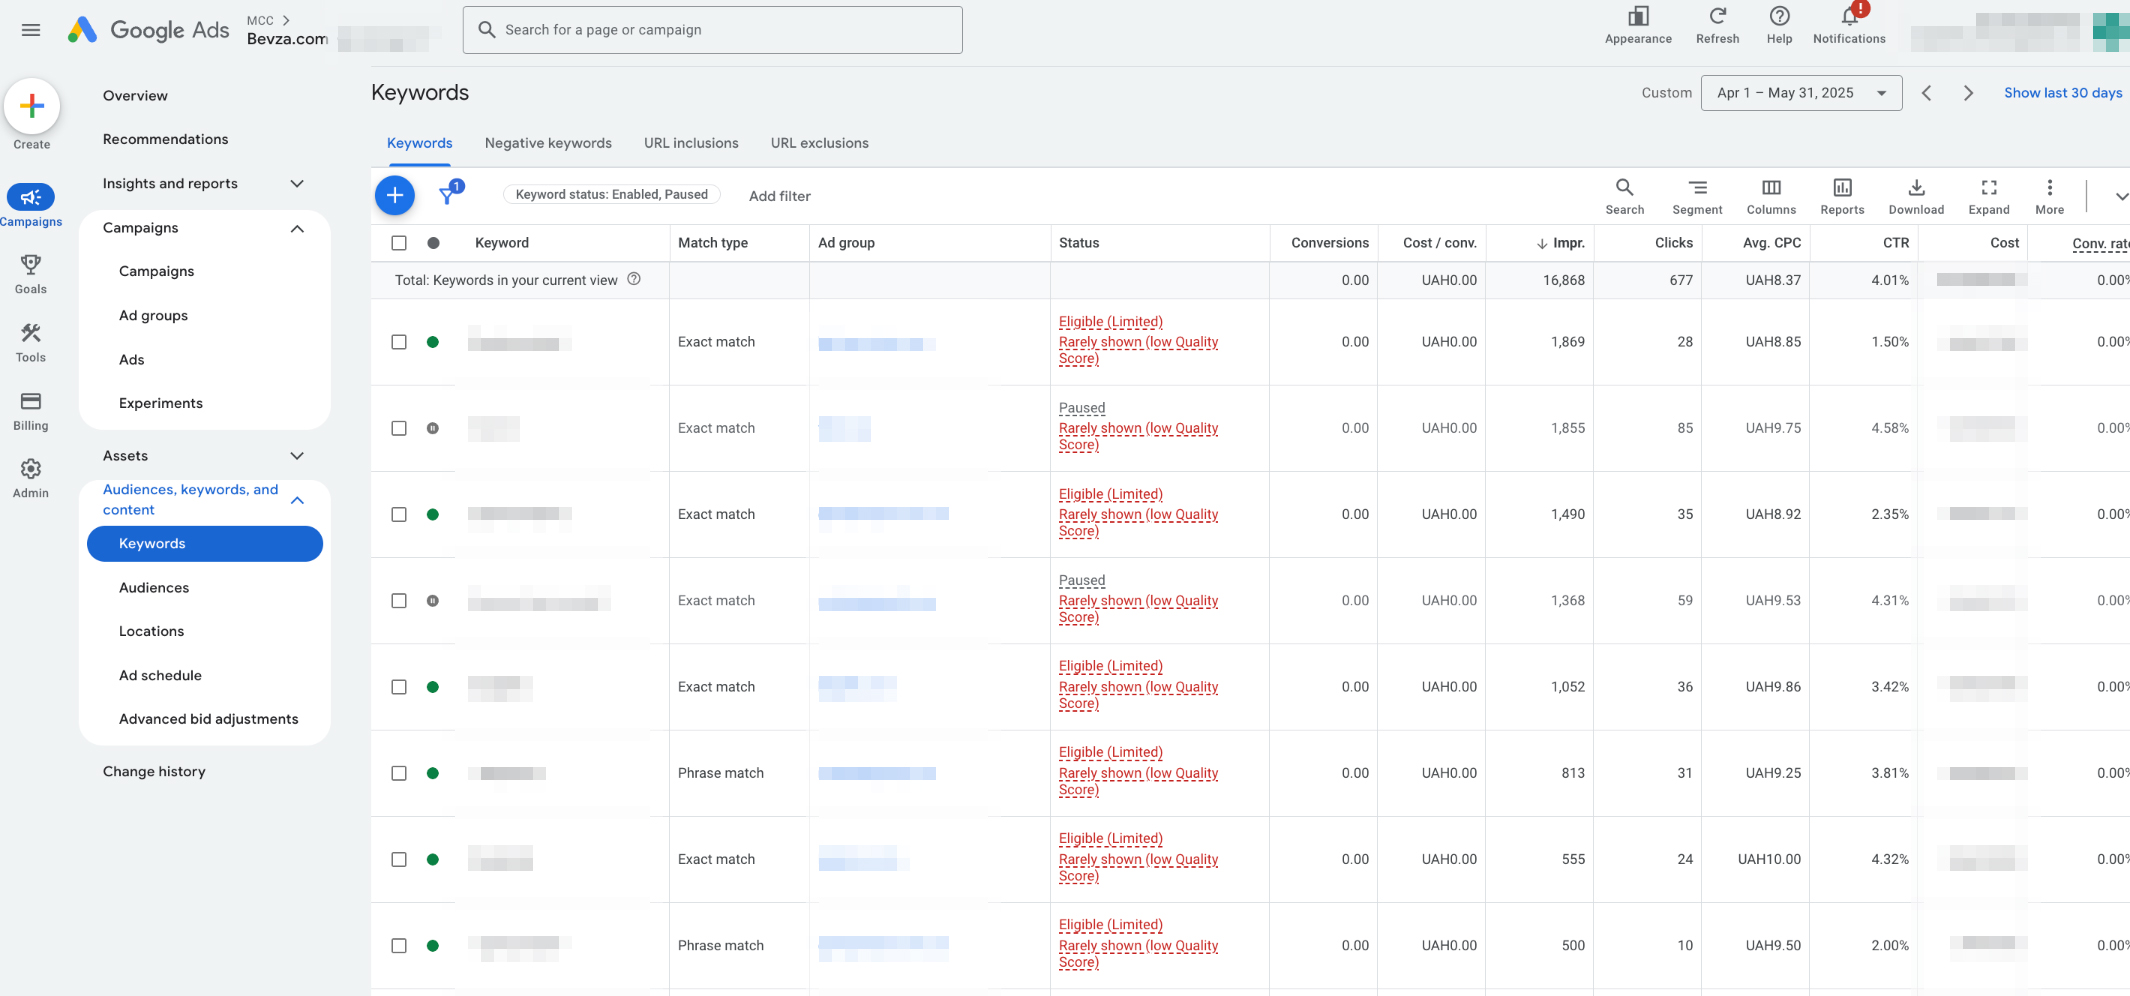This screenshot has width=2130, height=996.
Task: Open Tools in left sidebar
Action: [31, 342]
